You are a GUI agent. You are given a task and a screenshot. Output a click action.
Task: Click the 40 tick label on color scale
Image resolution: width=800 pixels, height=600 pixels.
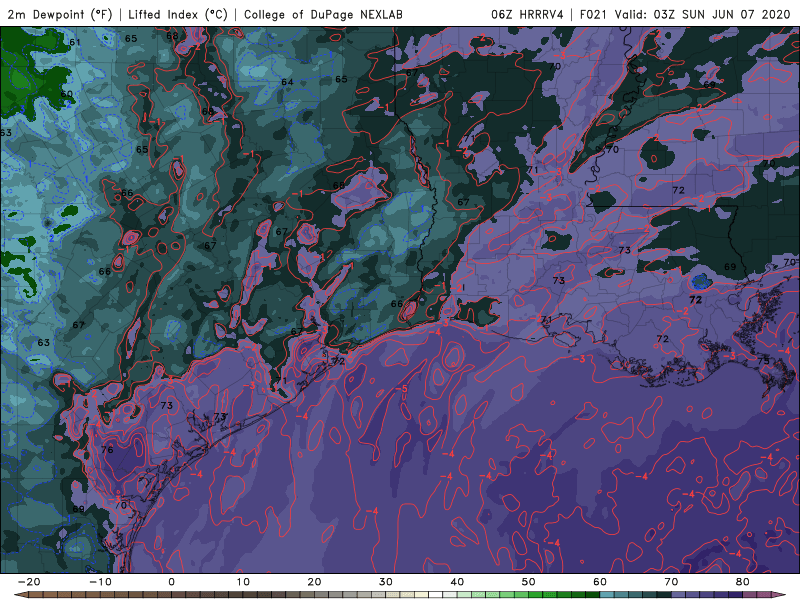[457, 582]
